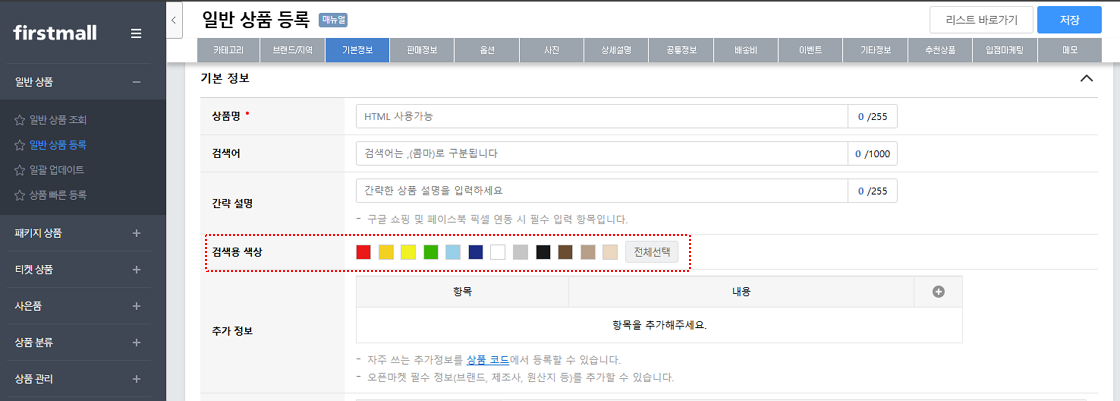Collapse the 일반 상품 menu with minus icon
This screenshot has height=401, width=1120.
136,82
